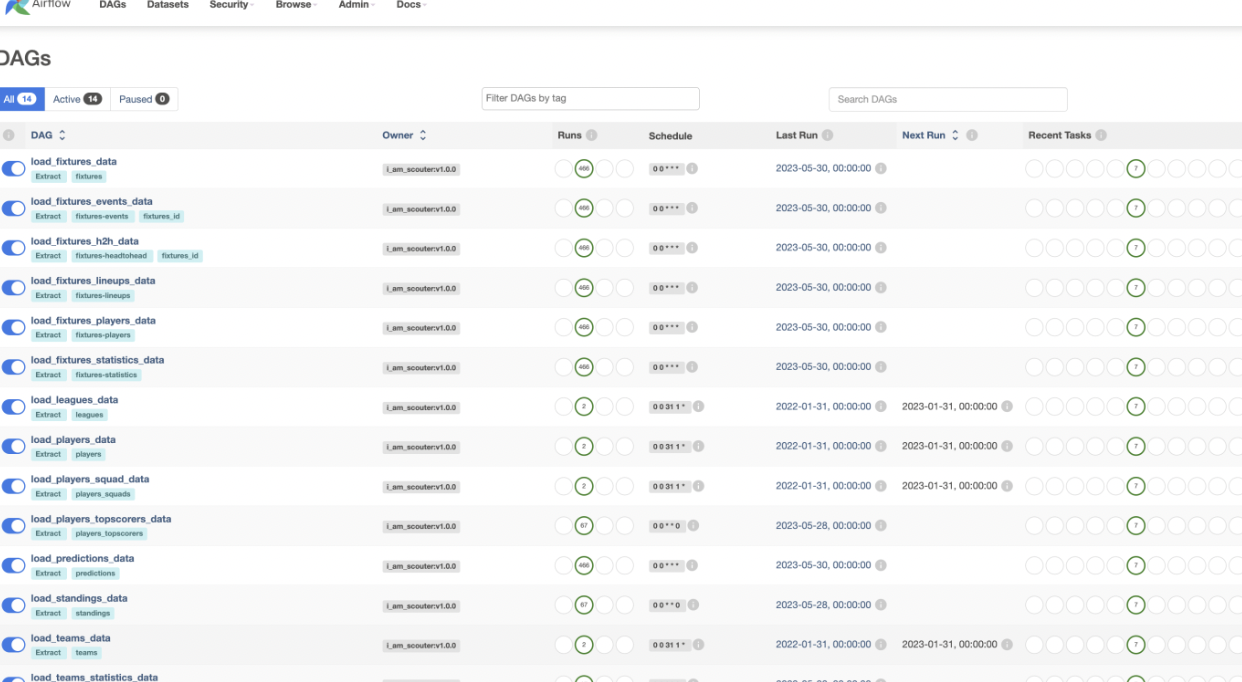Toggle the load_leagues_data DAG switch
The image size is (1242, 682).
coord(13,407)
